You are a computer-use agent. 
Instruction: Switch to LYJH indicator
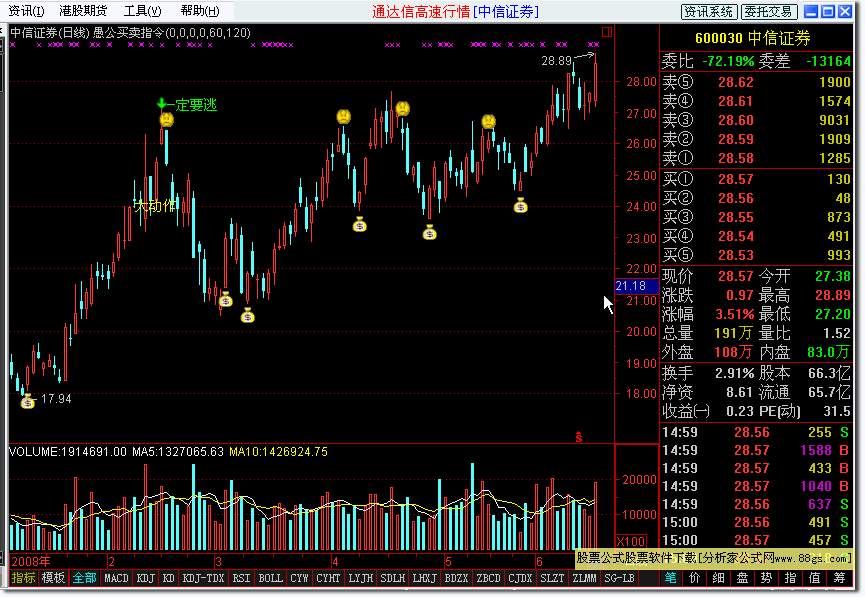point(361,578)
